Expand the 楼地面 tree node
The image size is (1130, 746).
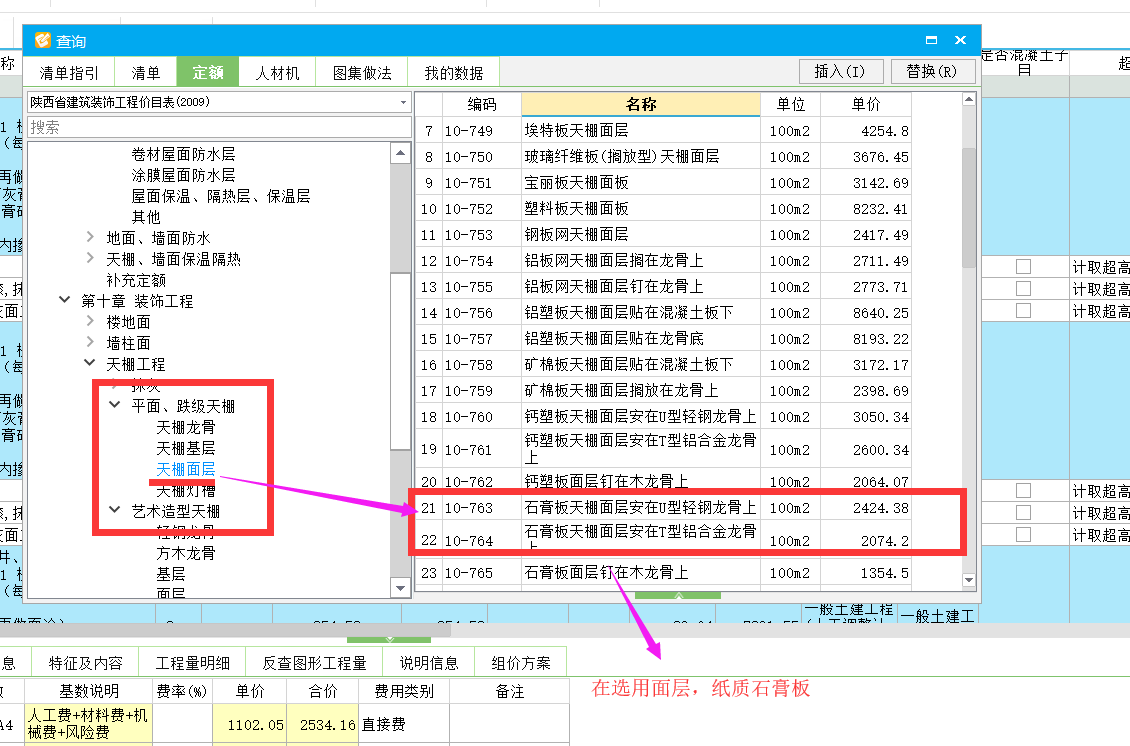tap(90, 321)
